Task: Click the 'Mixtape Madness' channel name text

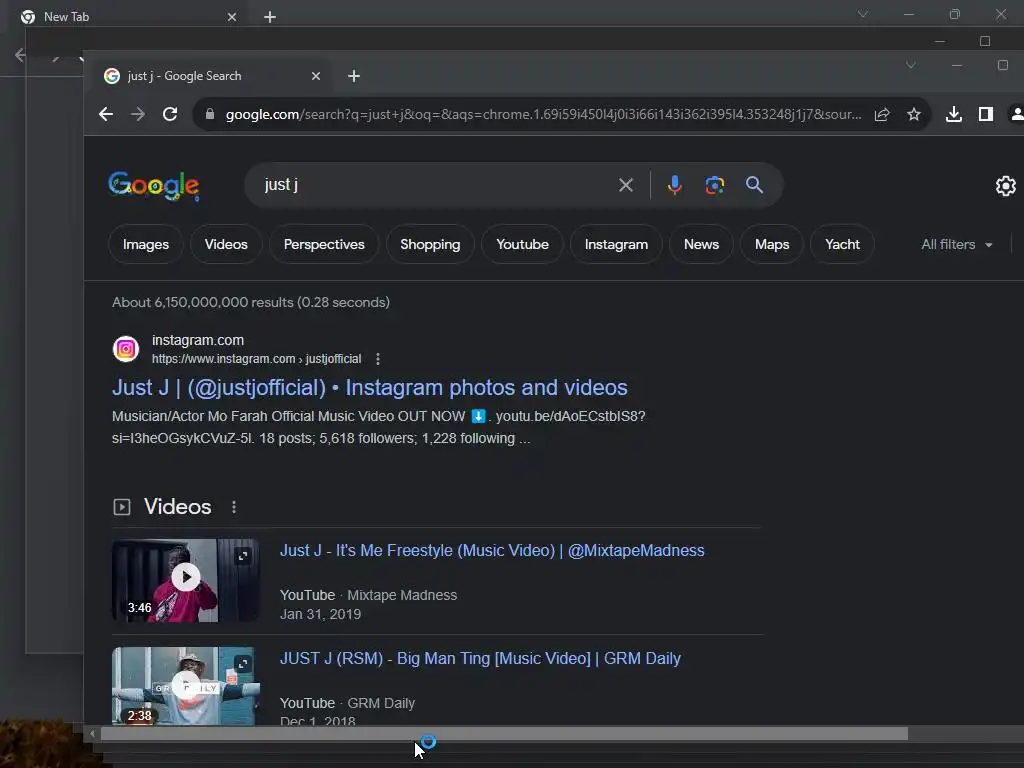Action: (402, 595)
